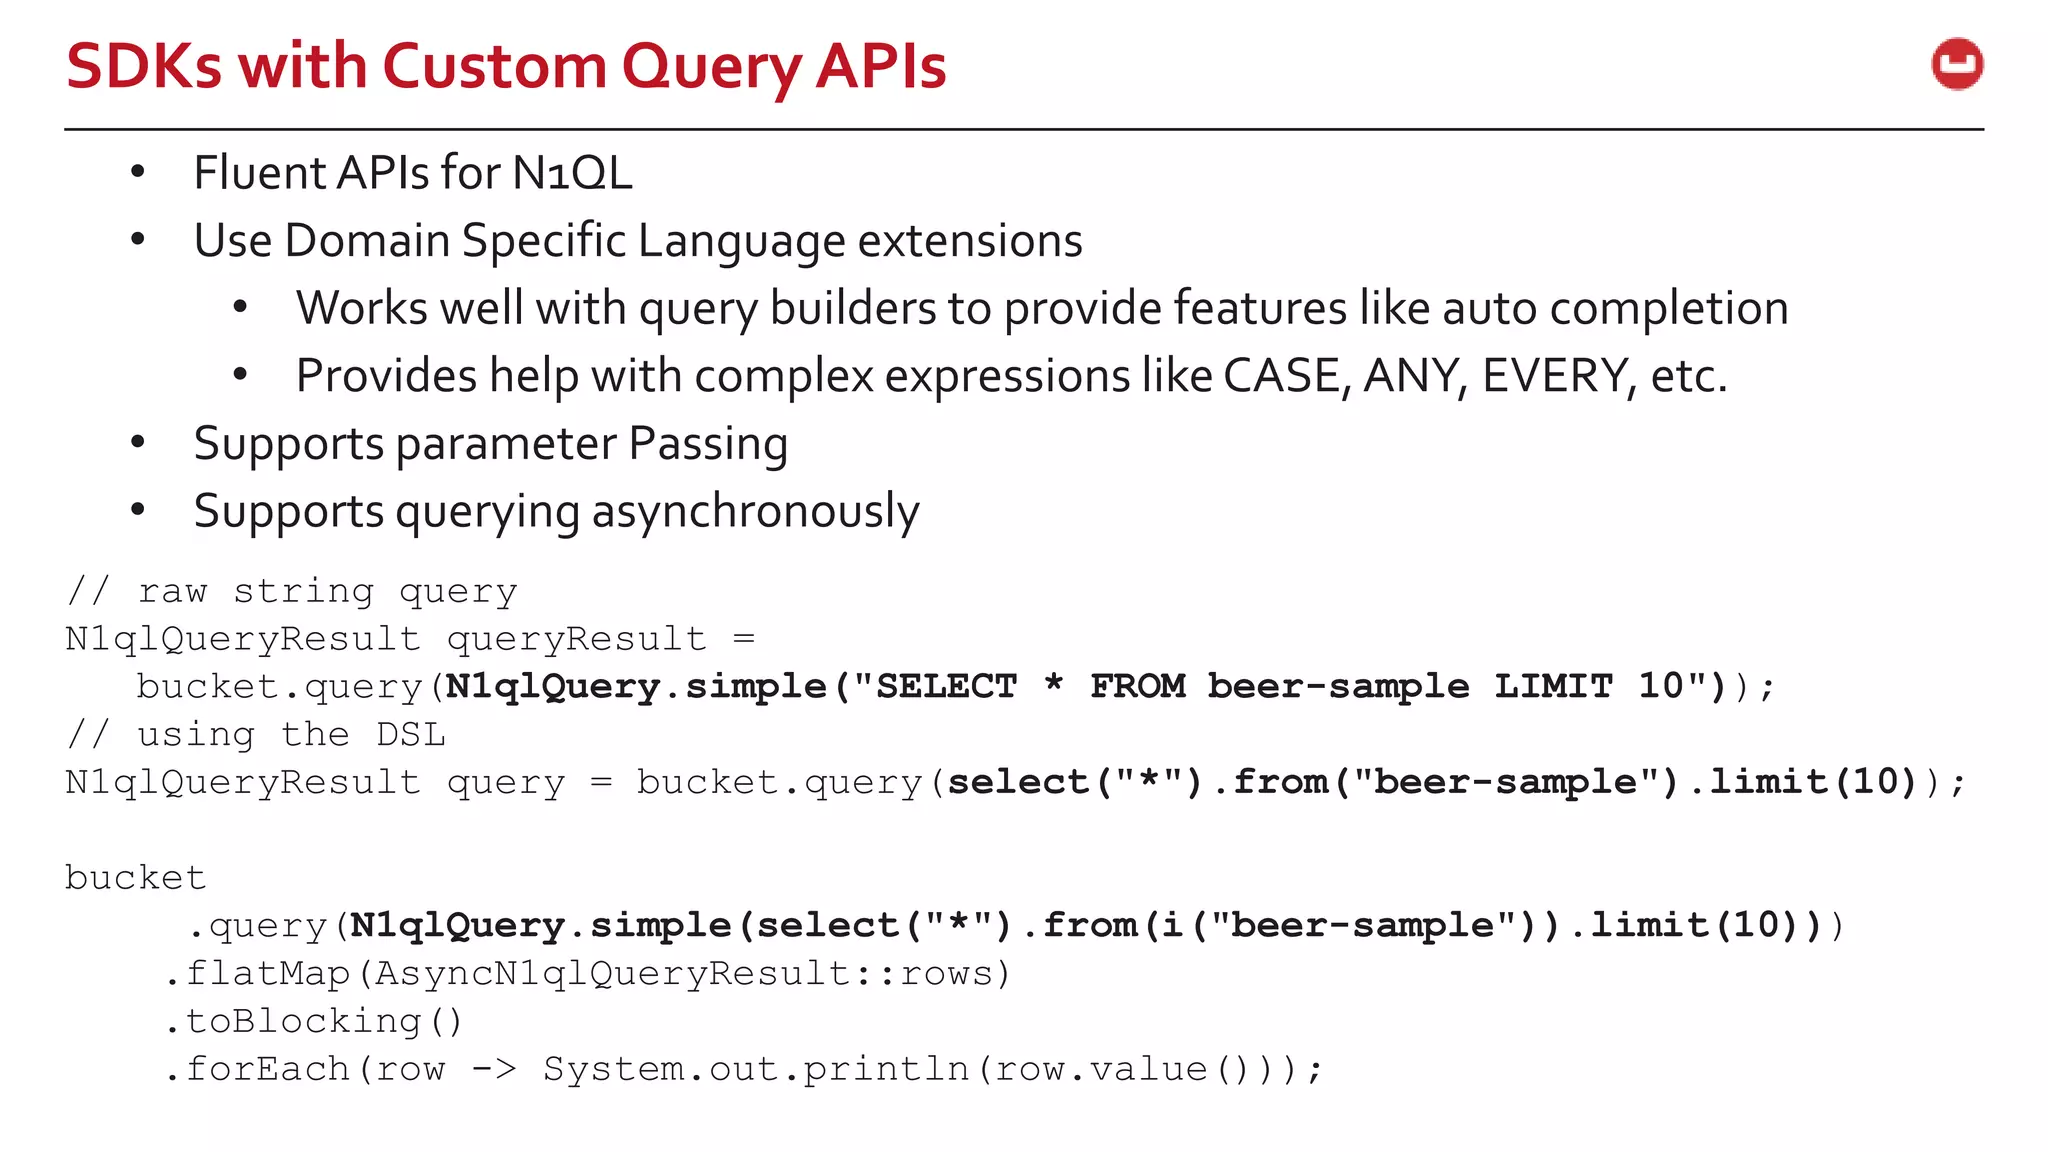
Task: Click the '// using the DSL' comment
Action: [256, 734]
